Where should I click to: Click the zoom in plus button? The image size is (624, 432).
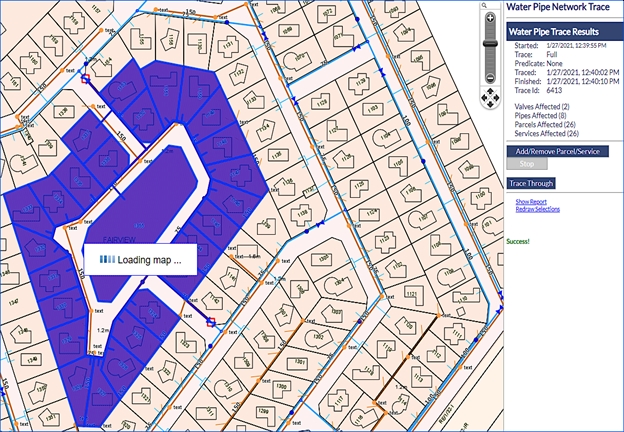(489, 19)
